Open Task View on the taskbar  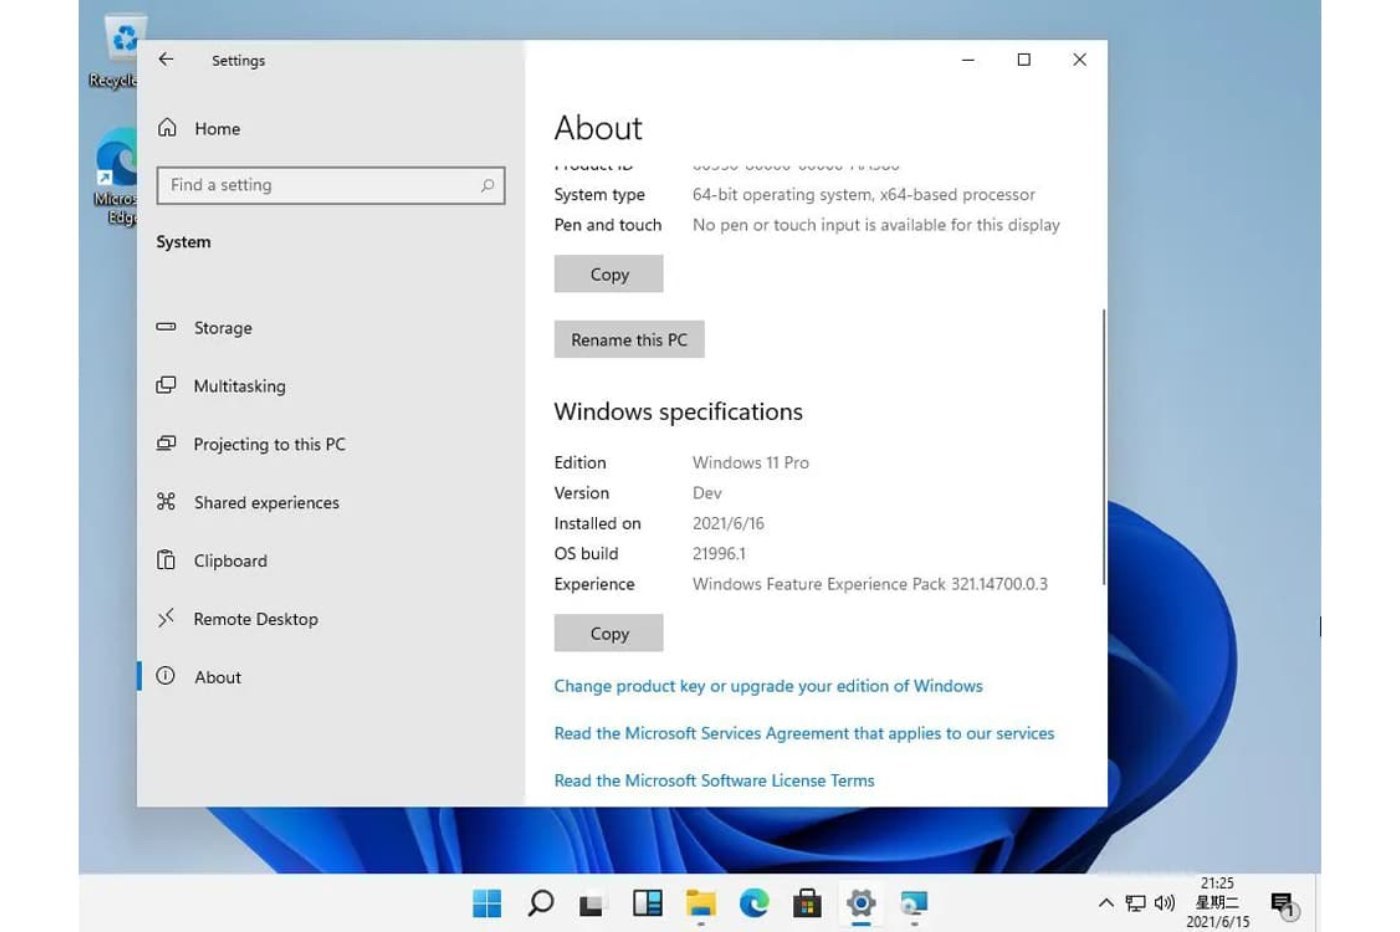coord(593,904)
